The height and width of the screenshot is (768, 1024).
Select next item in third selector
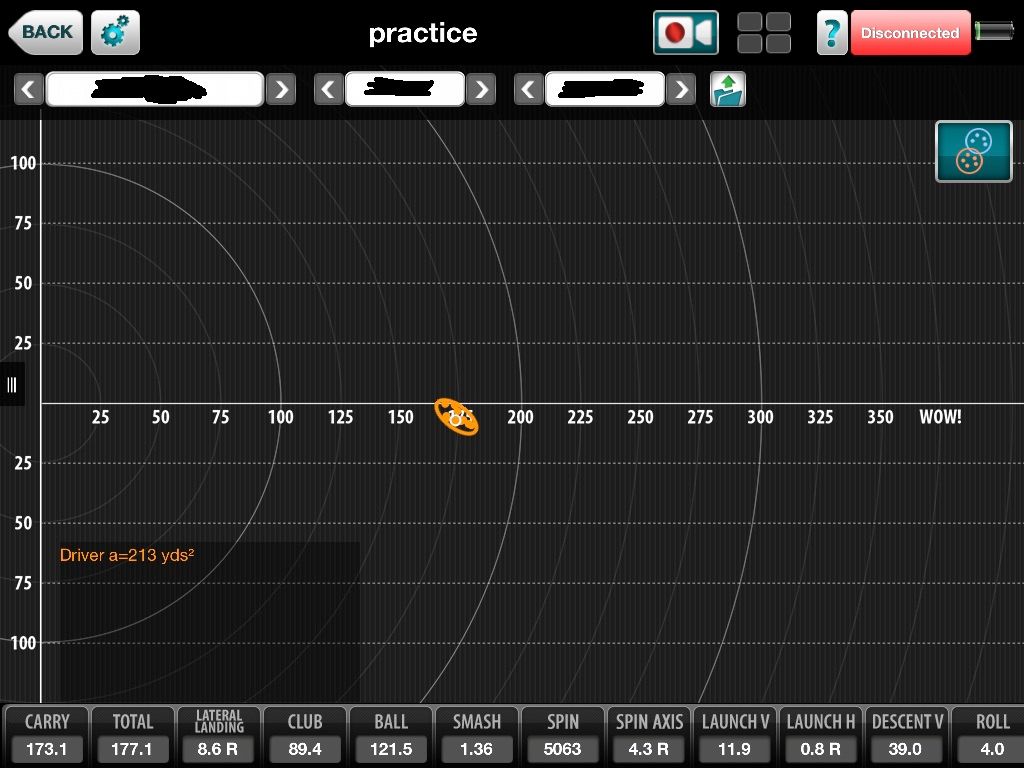point(681,89)
